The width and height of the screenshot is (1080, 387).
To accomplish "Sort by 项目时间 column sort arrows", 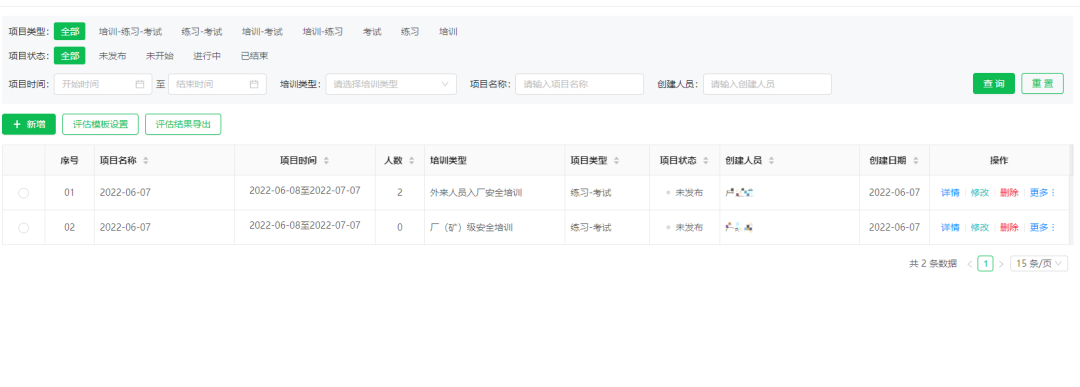I will [326, 160].
